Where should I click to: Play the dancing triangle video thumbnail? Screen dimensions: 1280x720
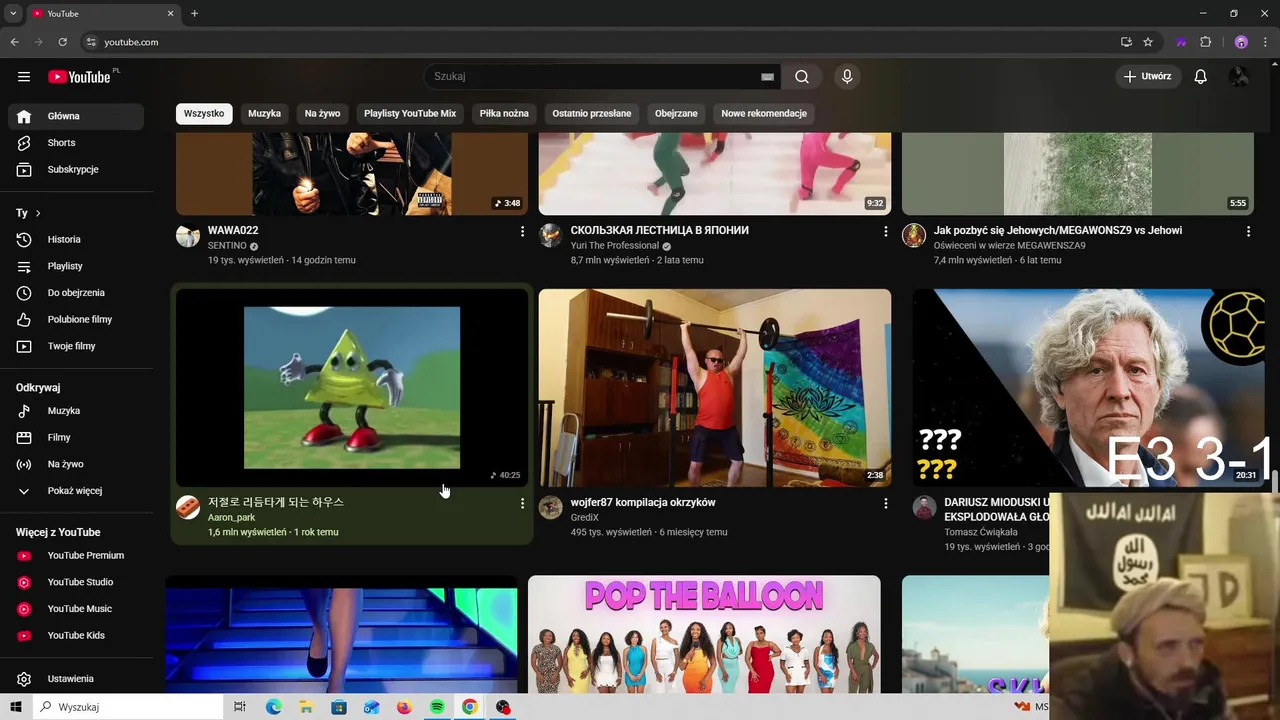coord(352,388)
